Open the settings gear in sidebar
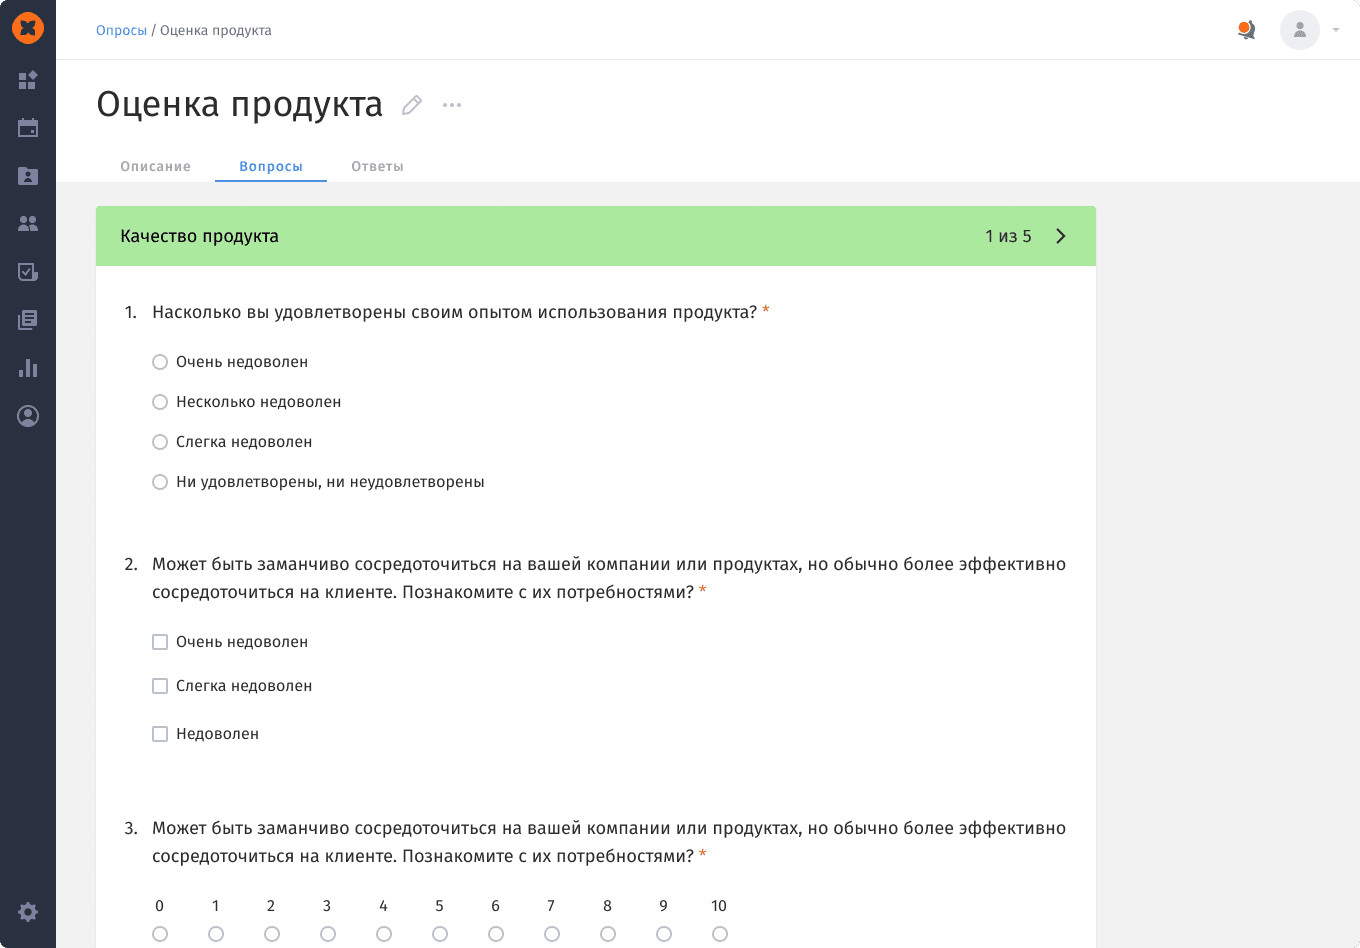Screen dimensions: 1360x948 (28, 912)
